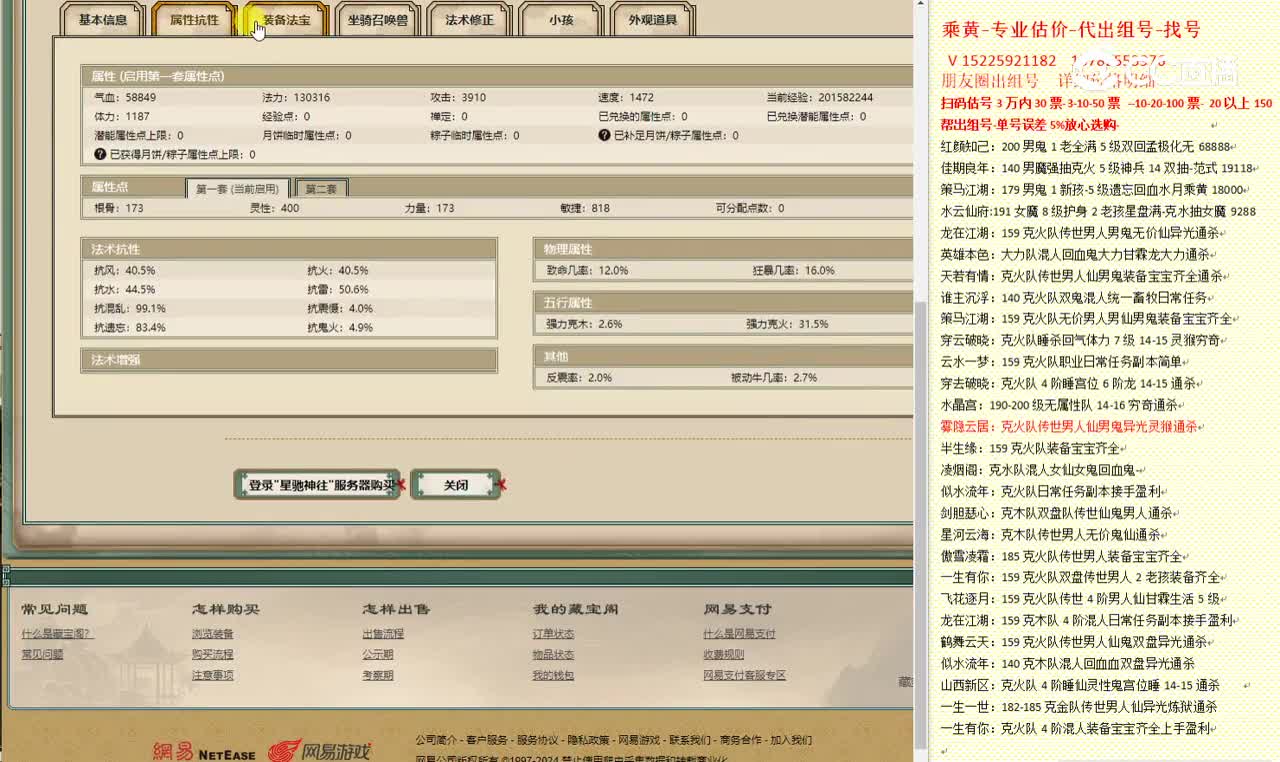
Task: Open the 法术修正 tab
Action: 470,20
